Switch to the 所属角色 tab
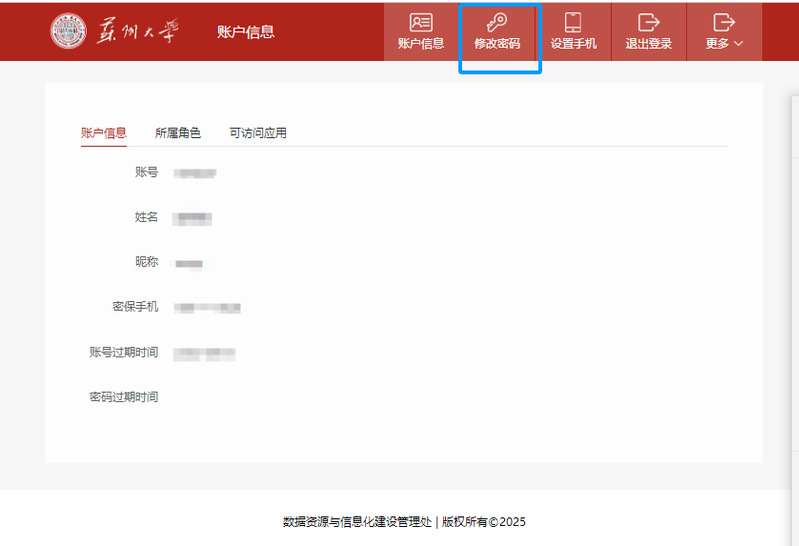This screenshot has height=546, width=799. (x=178, y=133)
